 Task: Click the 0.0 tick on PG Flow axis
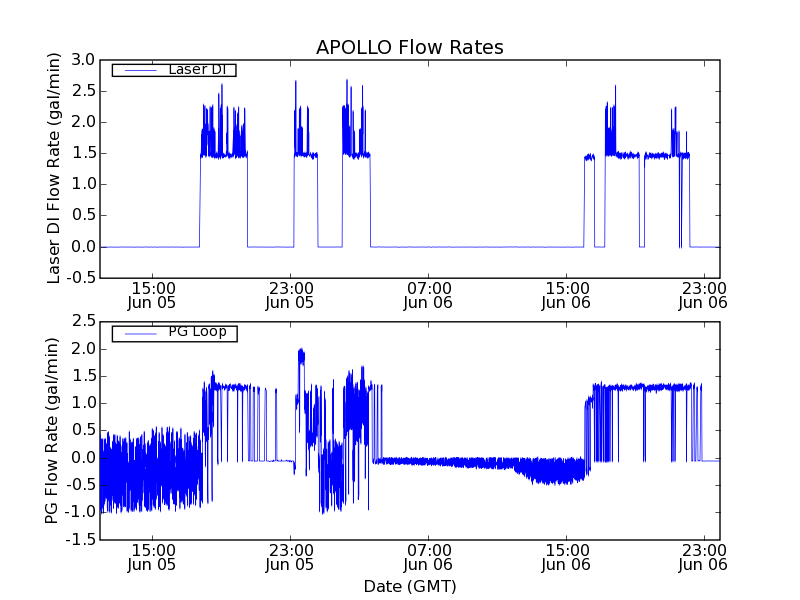tap(83, 458)
